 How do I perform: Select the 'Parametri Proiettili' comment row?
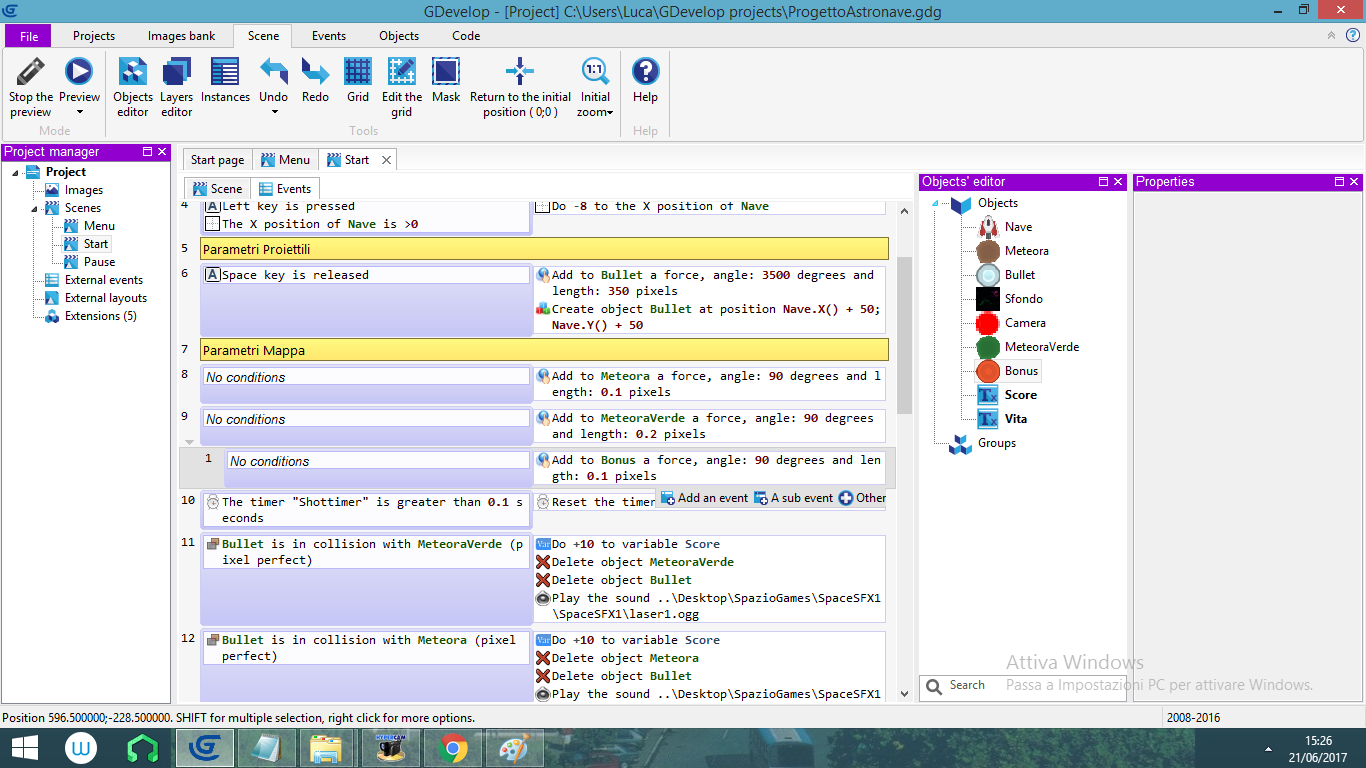[x=544, y=249]
